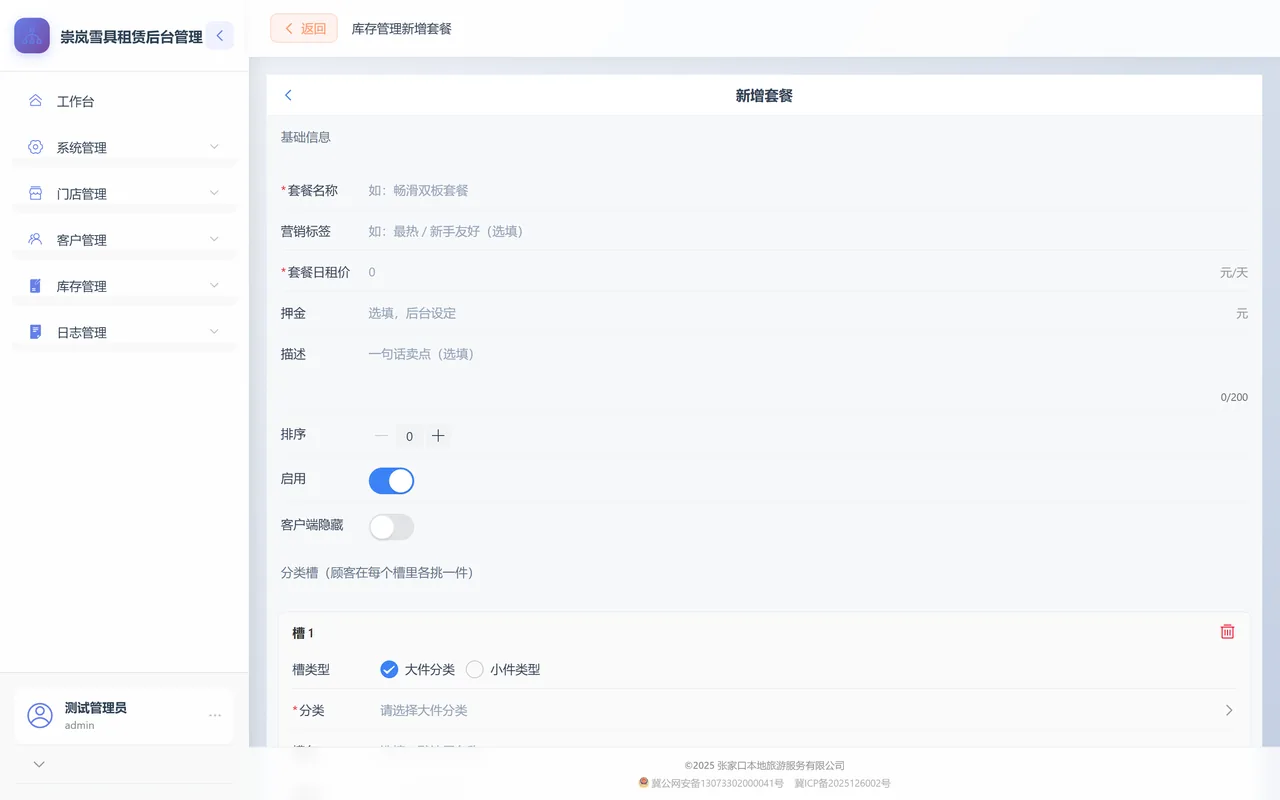The height and width of the screenshot is (800, 1280).
Task: Open the 库存管理 menu item
Action: tap(124, 286)
